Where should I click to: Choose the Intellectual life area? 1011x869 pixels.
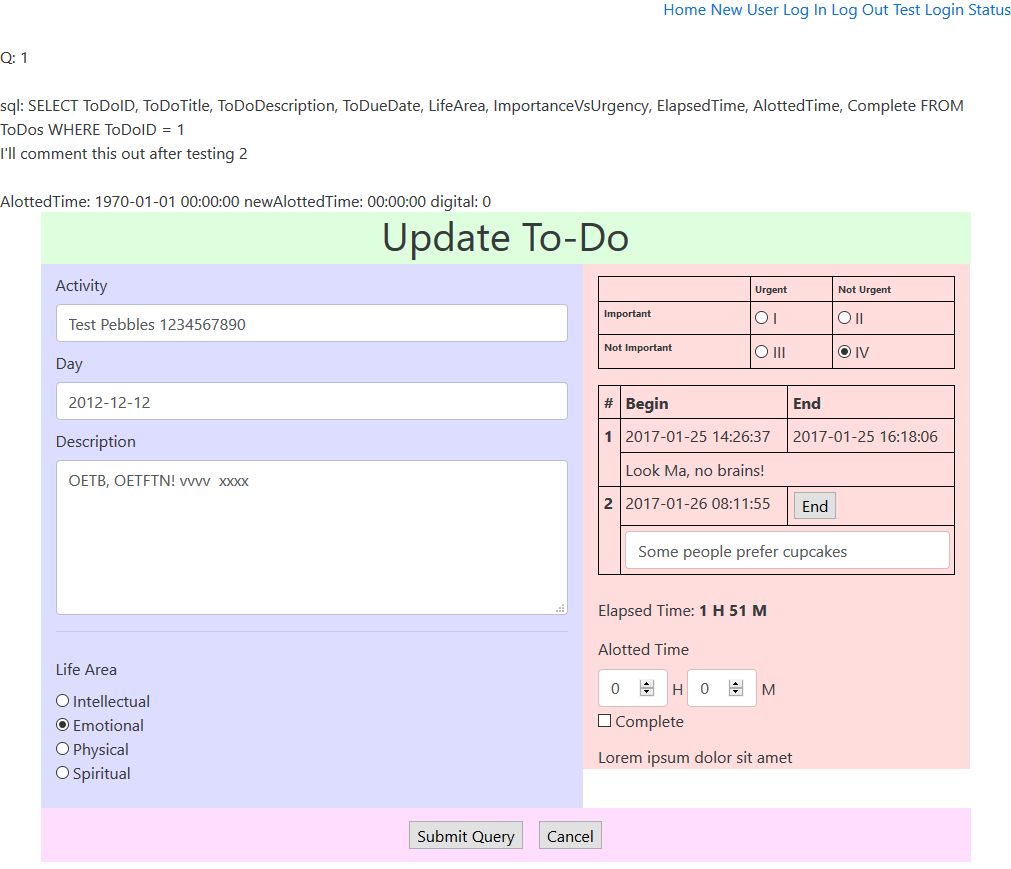point(63,701)
